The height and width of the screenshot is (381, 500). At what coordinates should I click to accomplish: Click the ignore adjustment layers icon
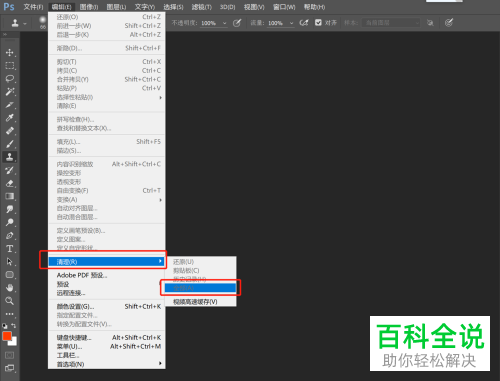430,23
